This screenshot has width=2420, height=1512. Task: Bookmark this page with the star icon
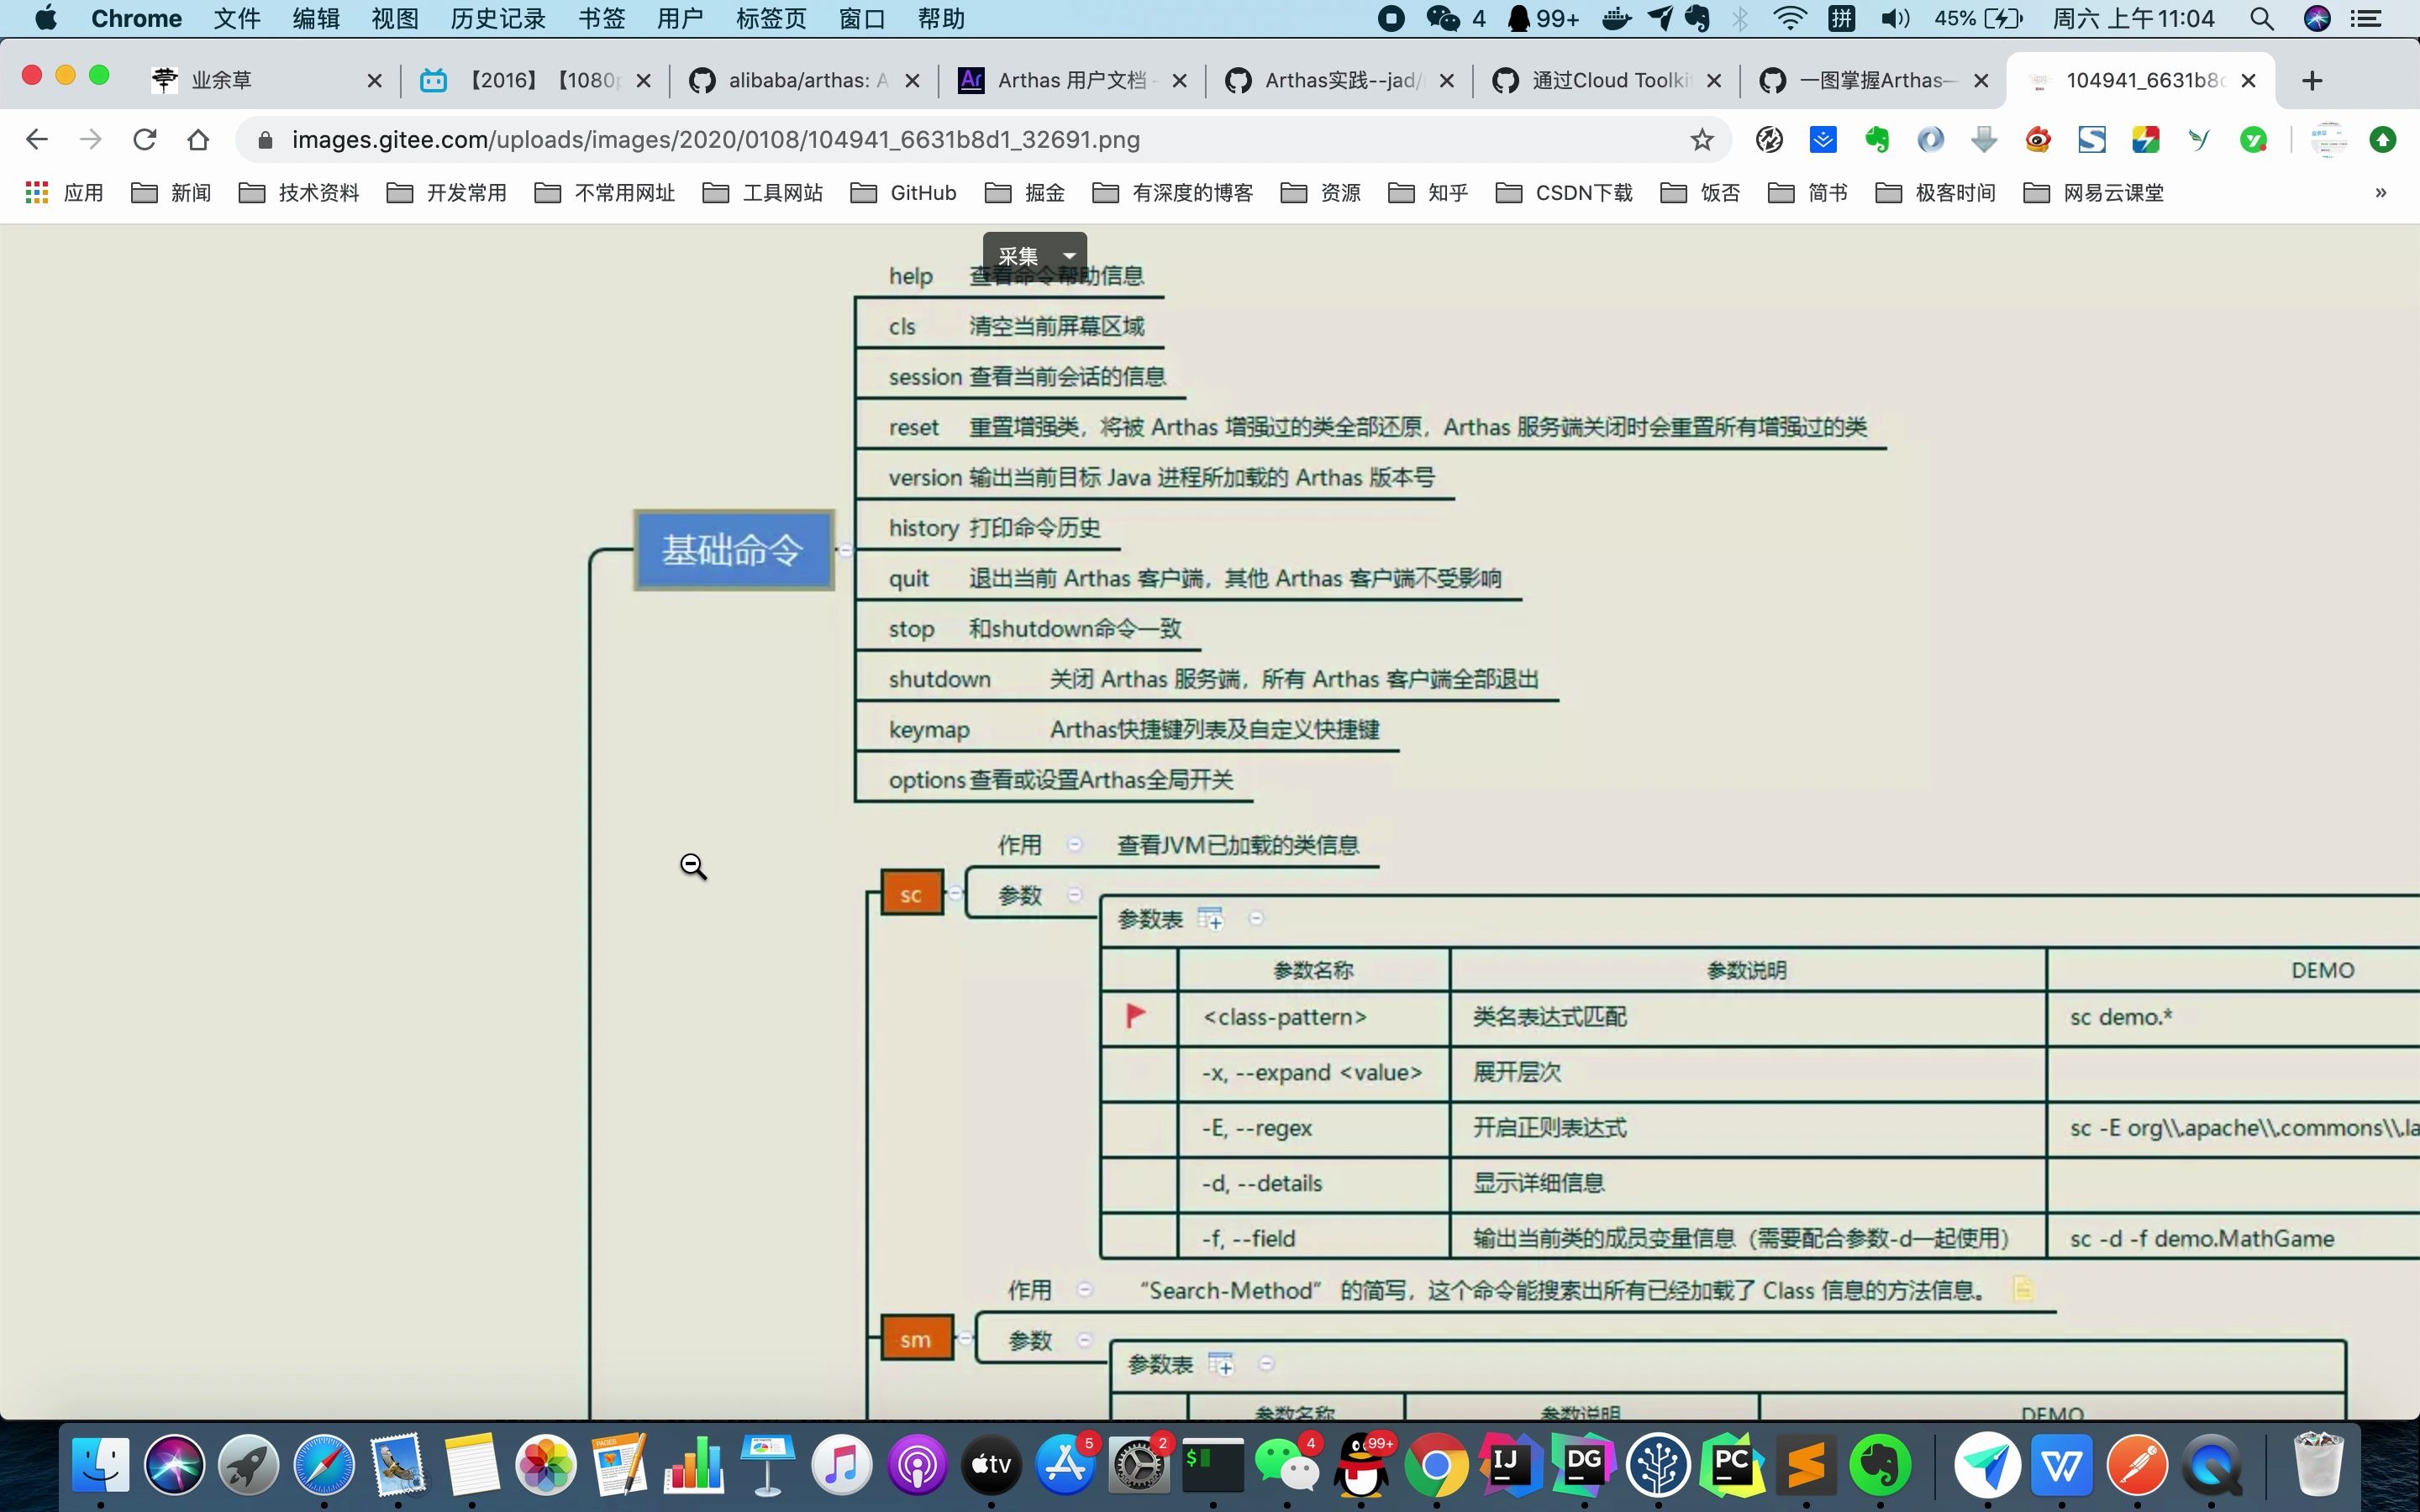point(1702,140)
